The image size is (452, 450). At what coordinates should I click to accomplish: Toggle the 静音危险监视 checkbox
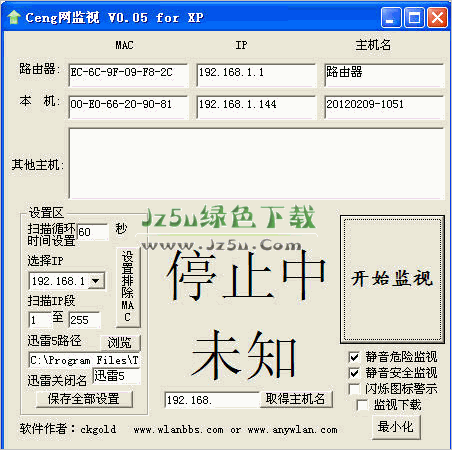pos(354,357)
